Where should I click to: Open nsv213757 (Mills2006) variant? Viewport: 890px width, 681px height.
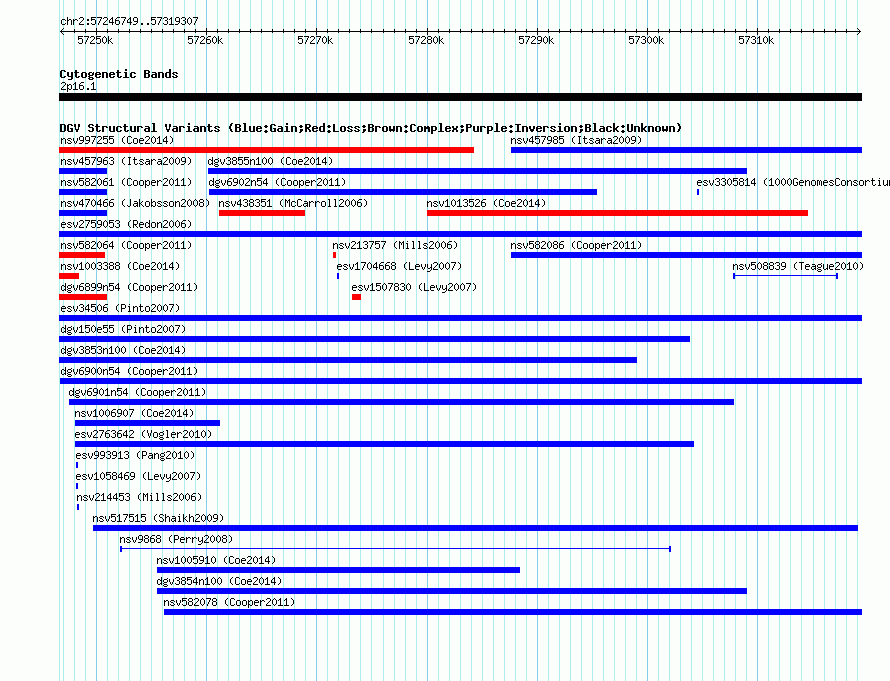click(x=395, y=245)
